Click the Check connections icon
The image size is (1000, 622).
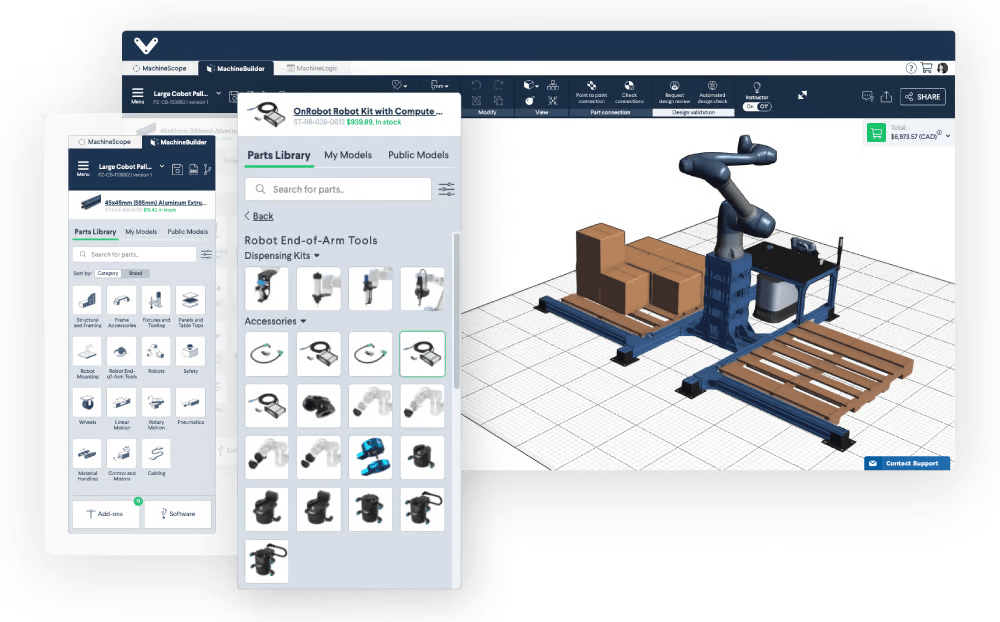[629, 92]
